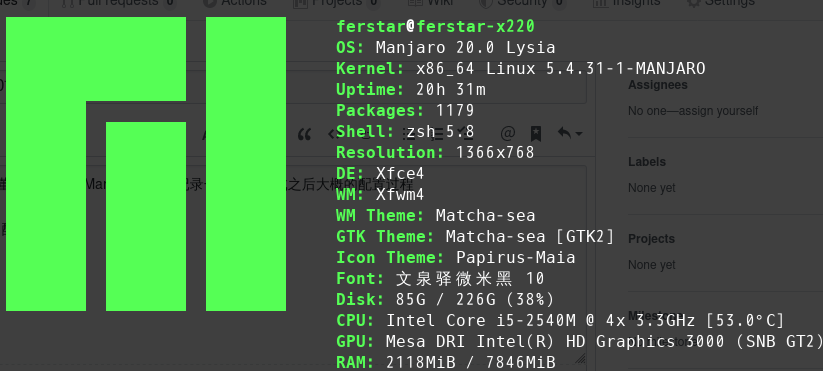
Task: Click the green Manjaro ASCII logo
Action: [x=146, y=164]
